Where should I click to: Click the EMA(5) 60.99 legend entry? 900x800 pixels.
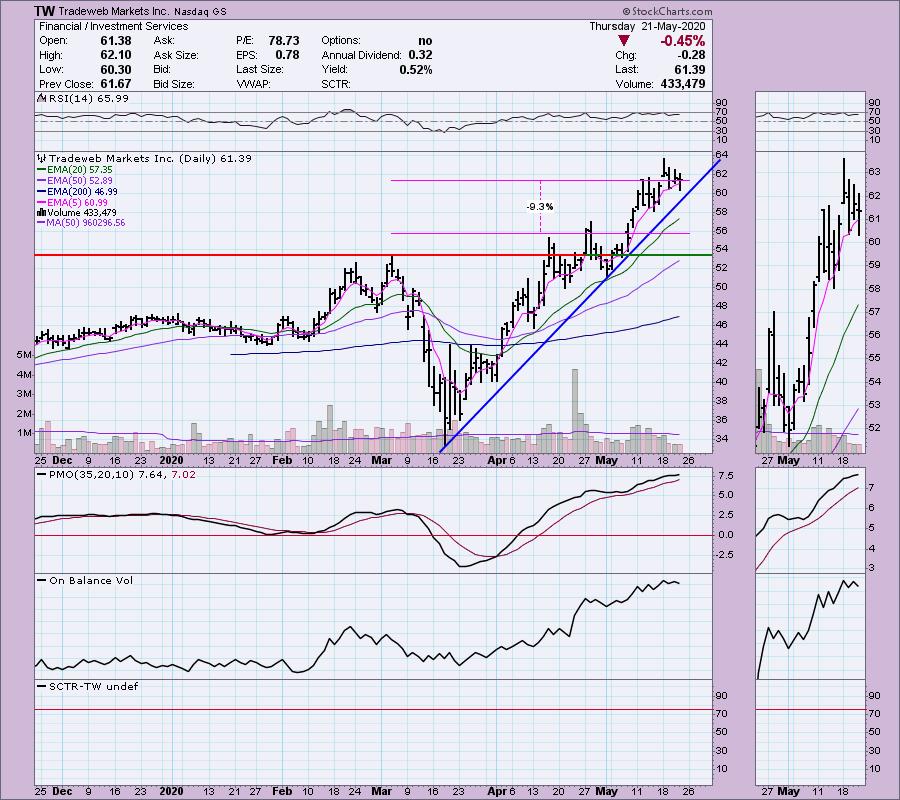click(72, 203)
